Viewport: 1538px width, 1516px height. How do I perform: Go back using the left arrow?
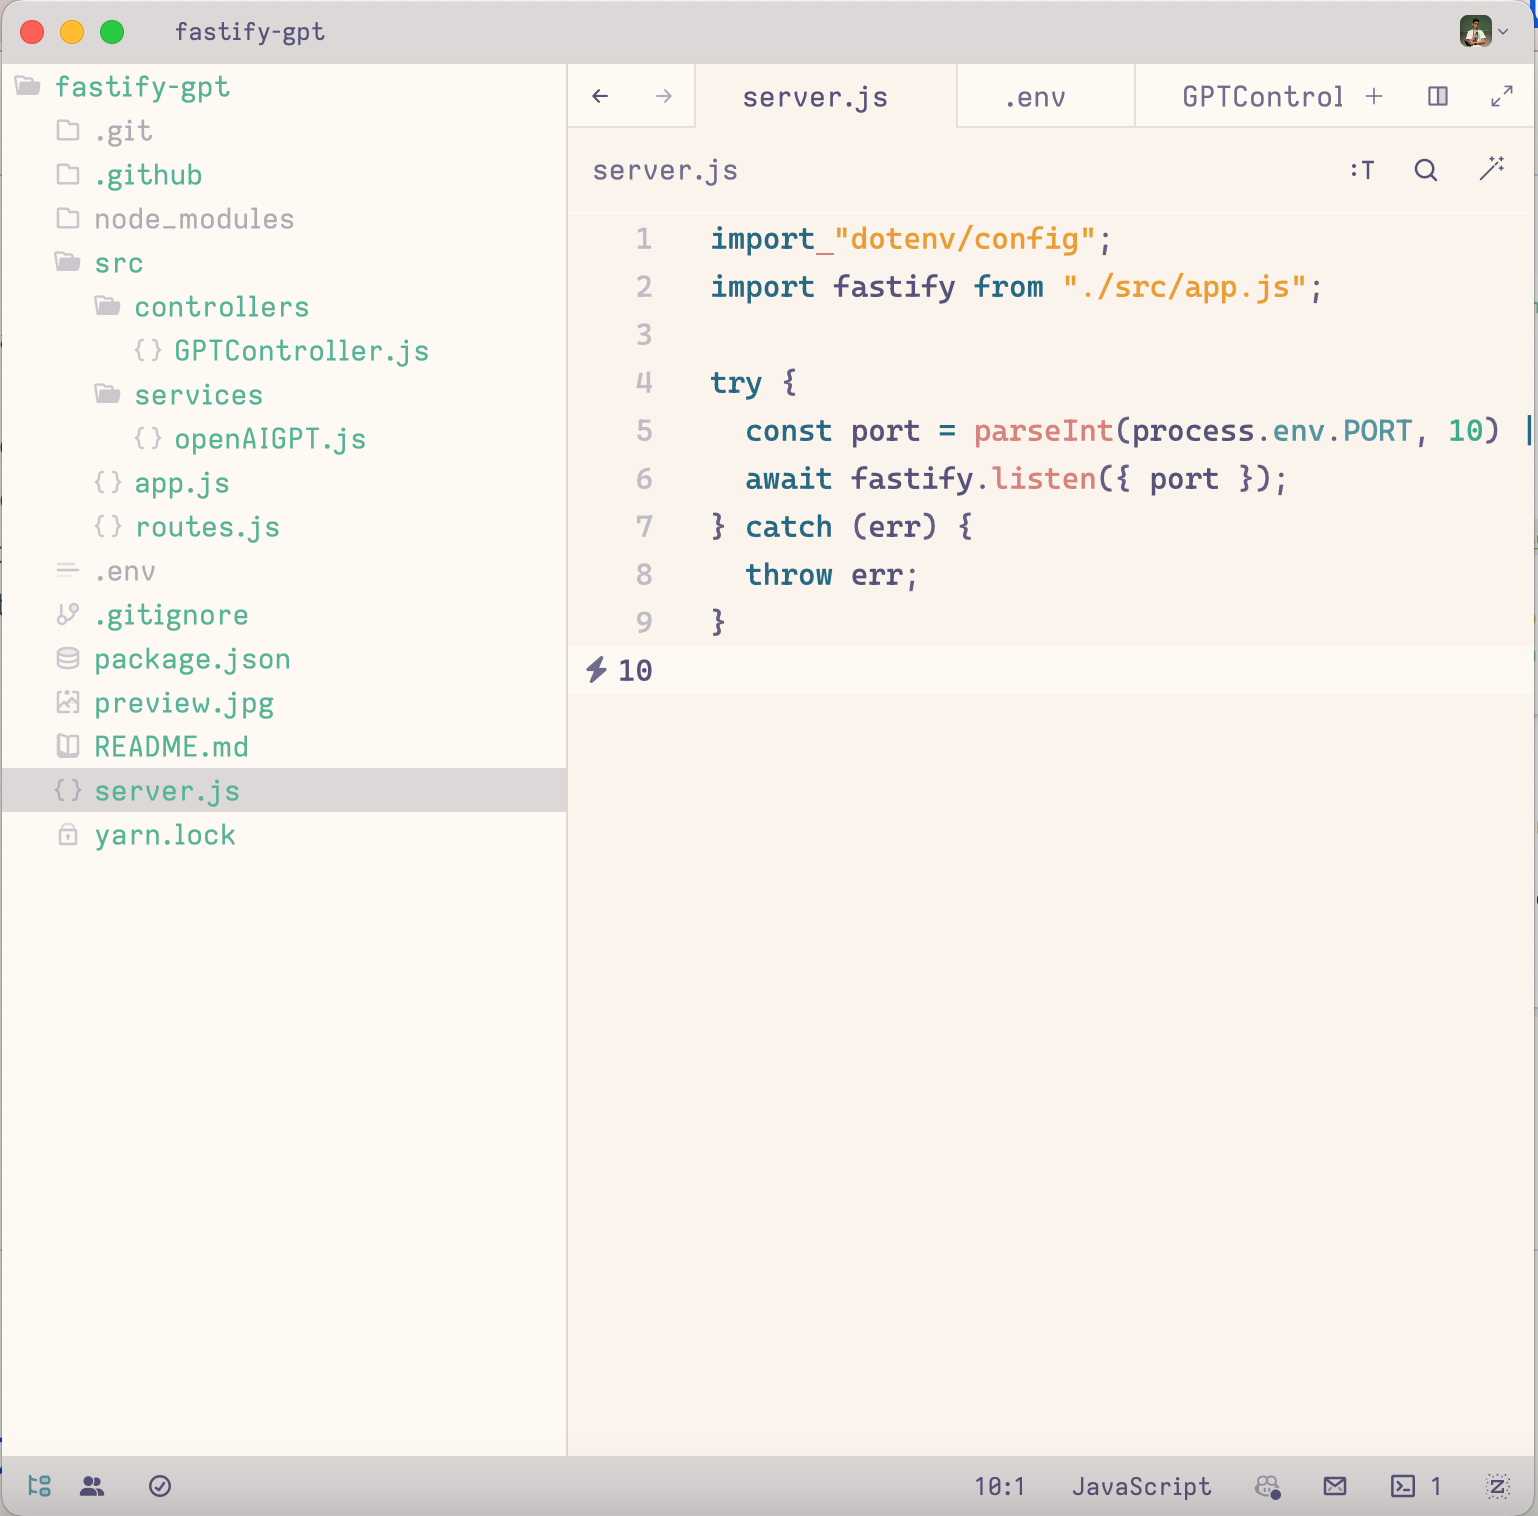pos(600,96)
